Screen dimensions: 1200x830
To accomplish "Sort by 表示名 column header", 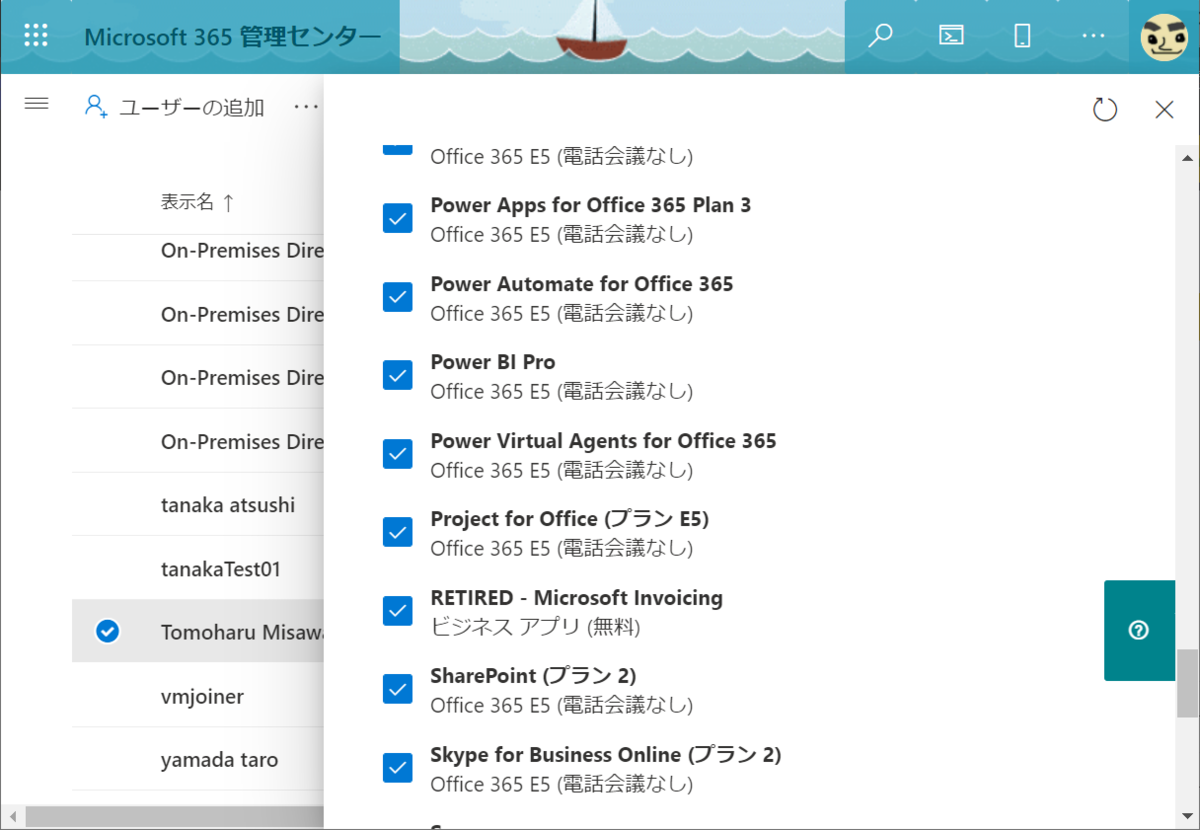I will point(198,202).
